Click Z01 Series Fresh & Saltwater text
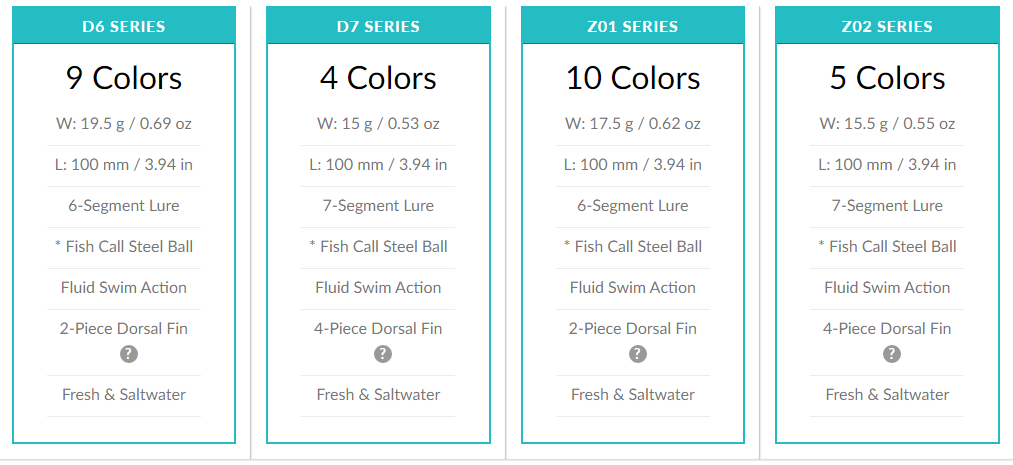The height and width of the screenshot is (465, 1013). pos(633,395)
